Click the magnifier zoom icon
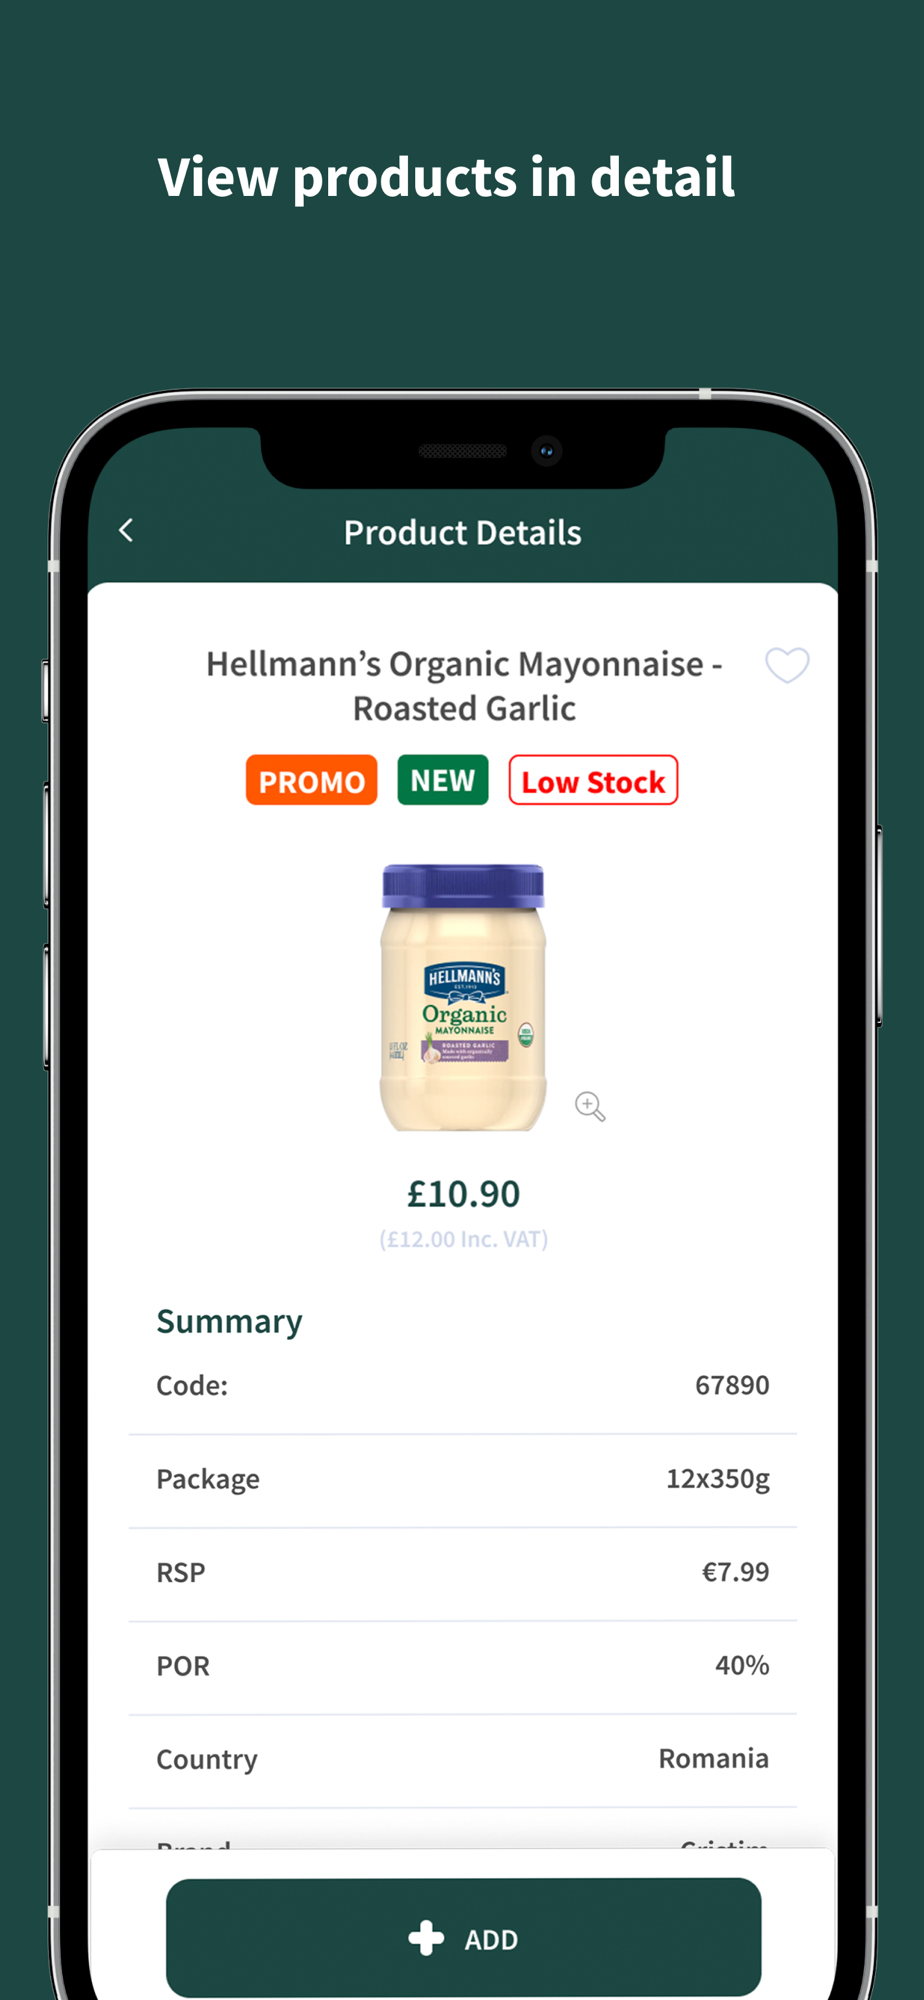This screenshot has height=2000, width=924. click(x=590, y=1106)
